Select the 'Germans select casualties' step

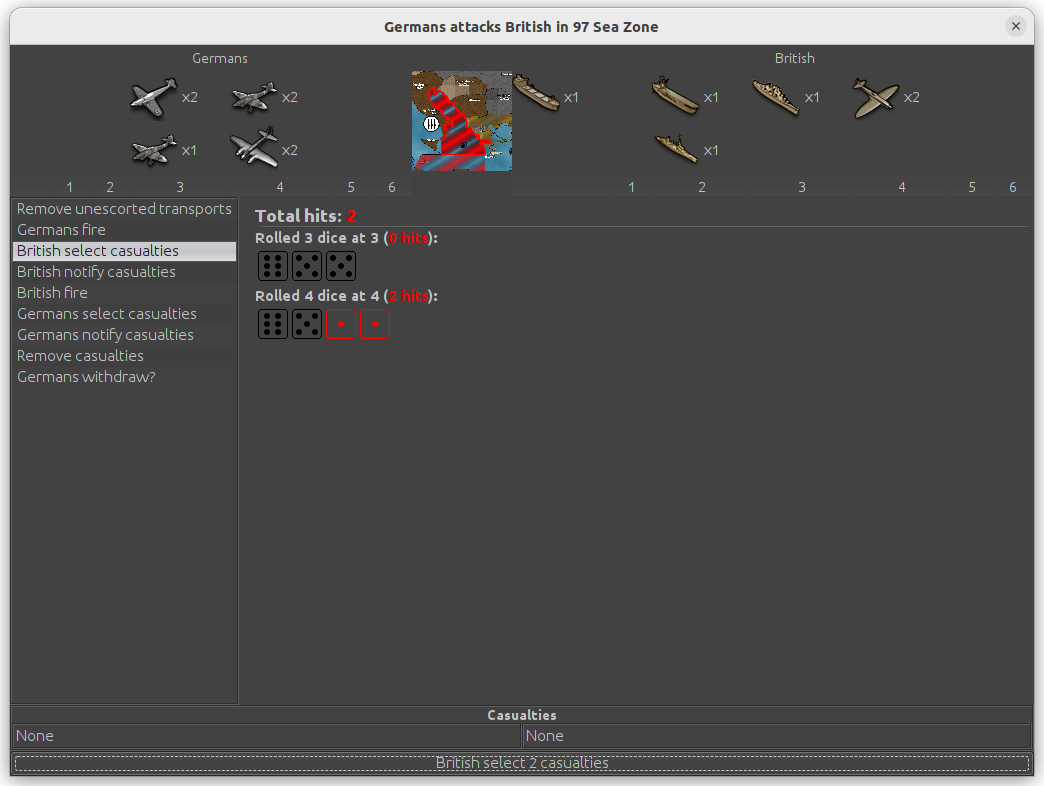click(107, 314)
